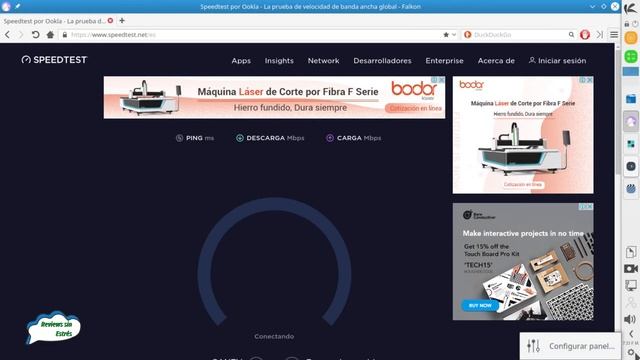Image resolution: width=640 pixels, height=360 pixels.
Task: Click the teal squares app icon in panel
Action: [631, 144]
